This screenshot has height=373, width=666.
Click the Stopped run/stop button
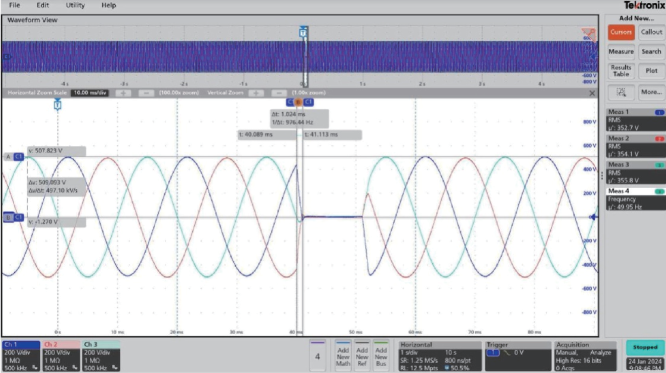pos(645,348)
